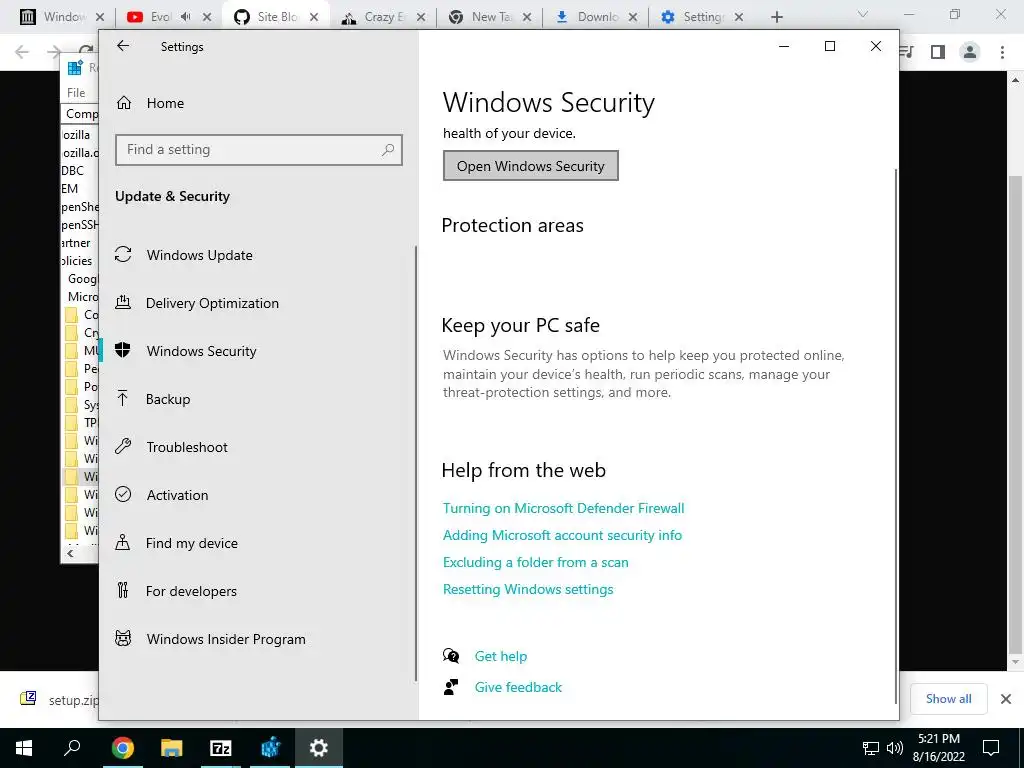Select Windows Security sidebar item
This screenshot has width=1024, height=768.
(185, 351)
